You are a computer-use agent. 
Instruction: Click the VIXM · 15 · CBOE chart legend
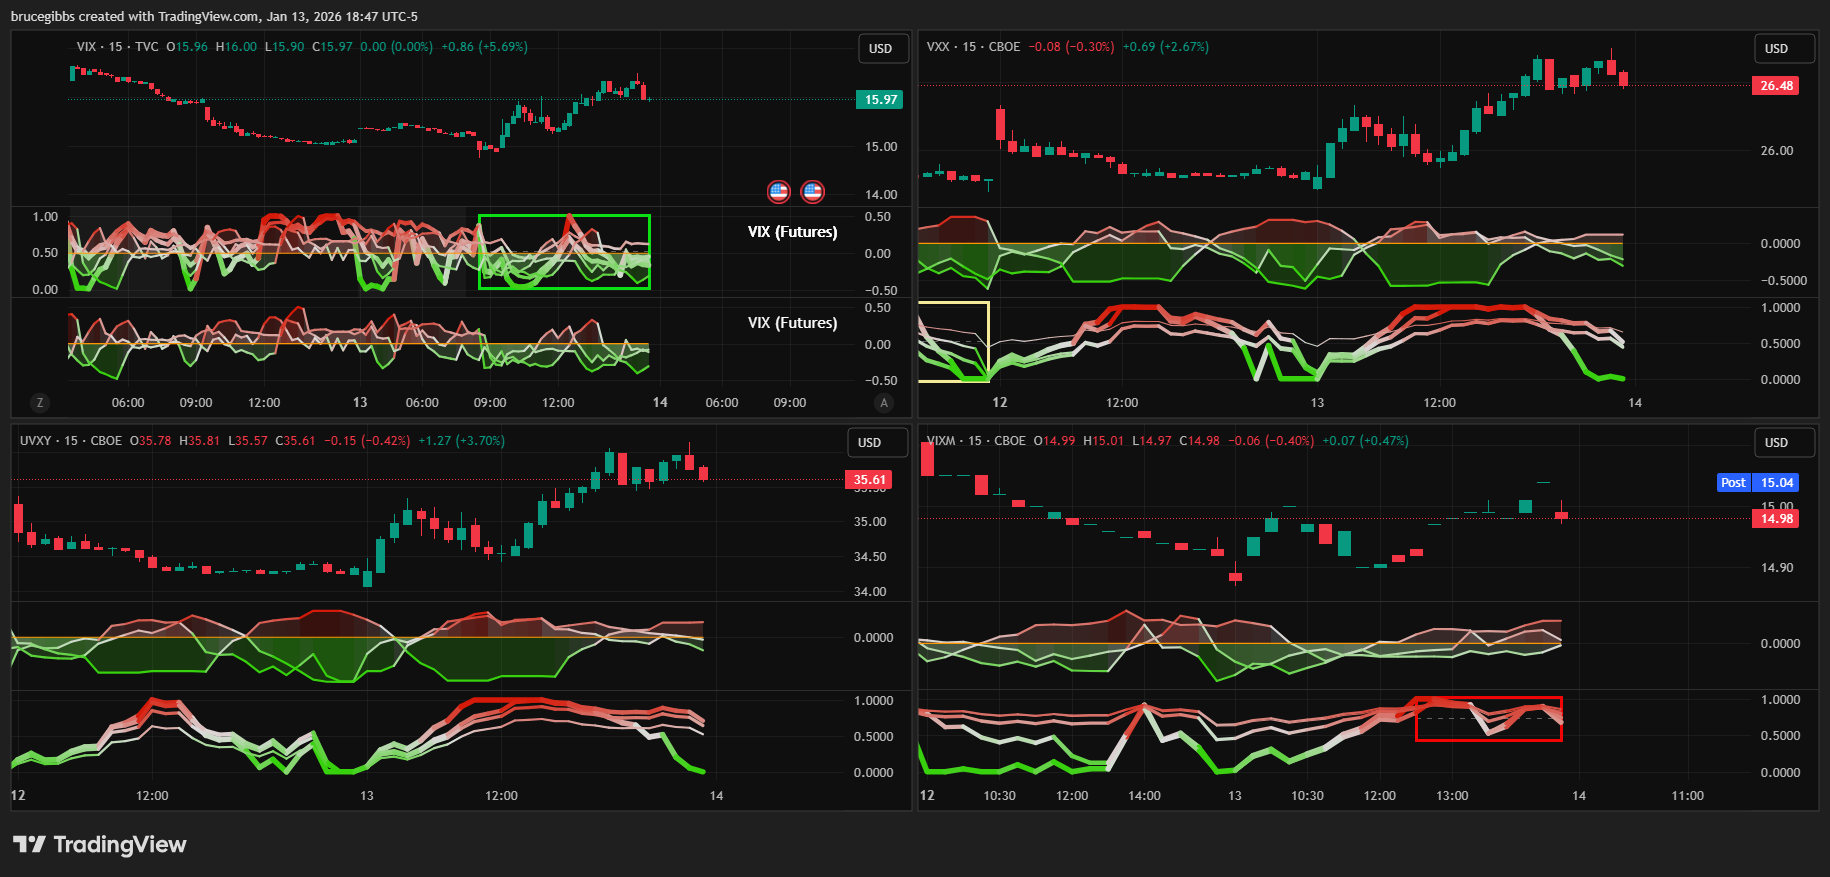tap(976, 441)
